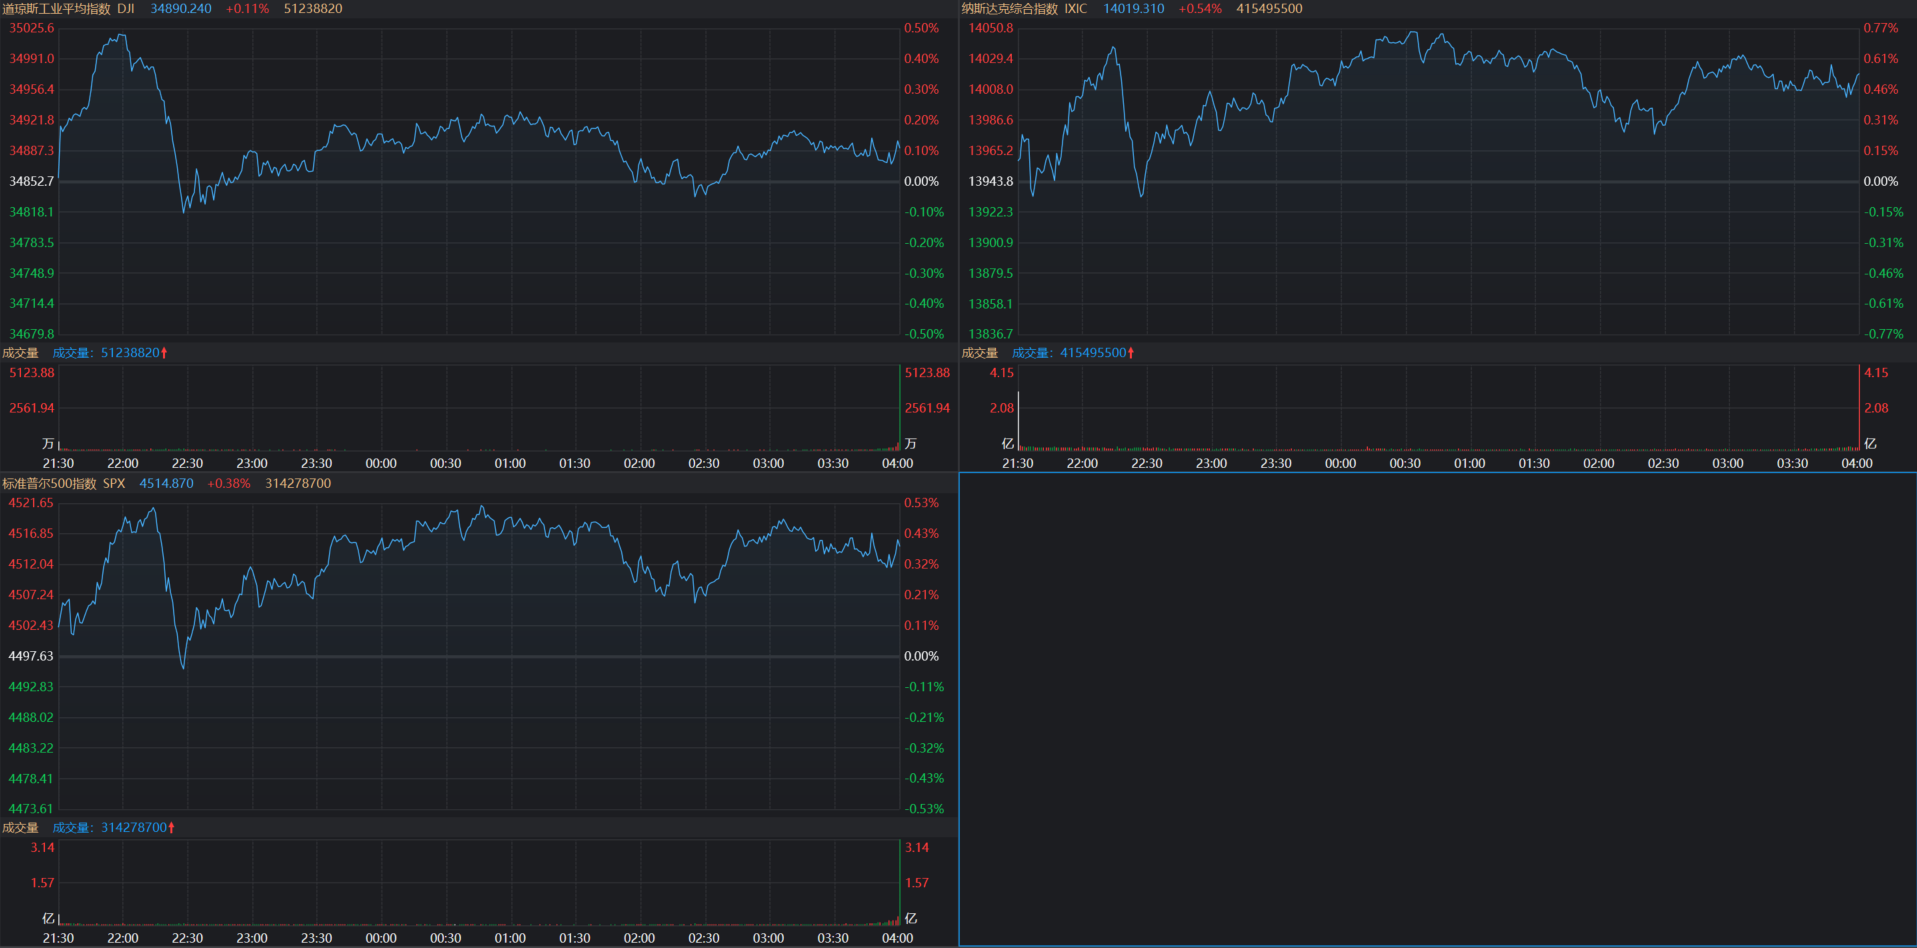Click the DJI top price label 35025.6
Image resolution: width=1917 pixels, height=948 pixels.
pos(32,28)
